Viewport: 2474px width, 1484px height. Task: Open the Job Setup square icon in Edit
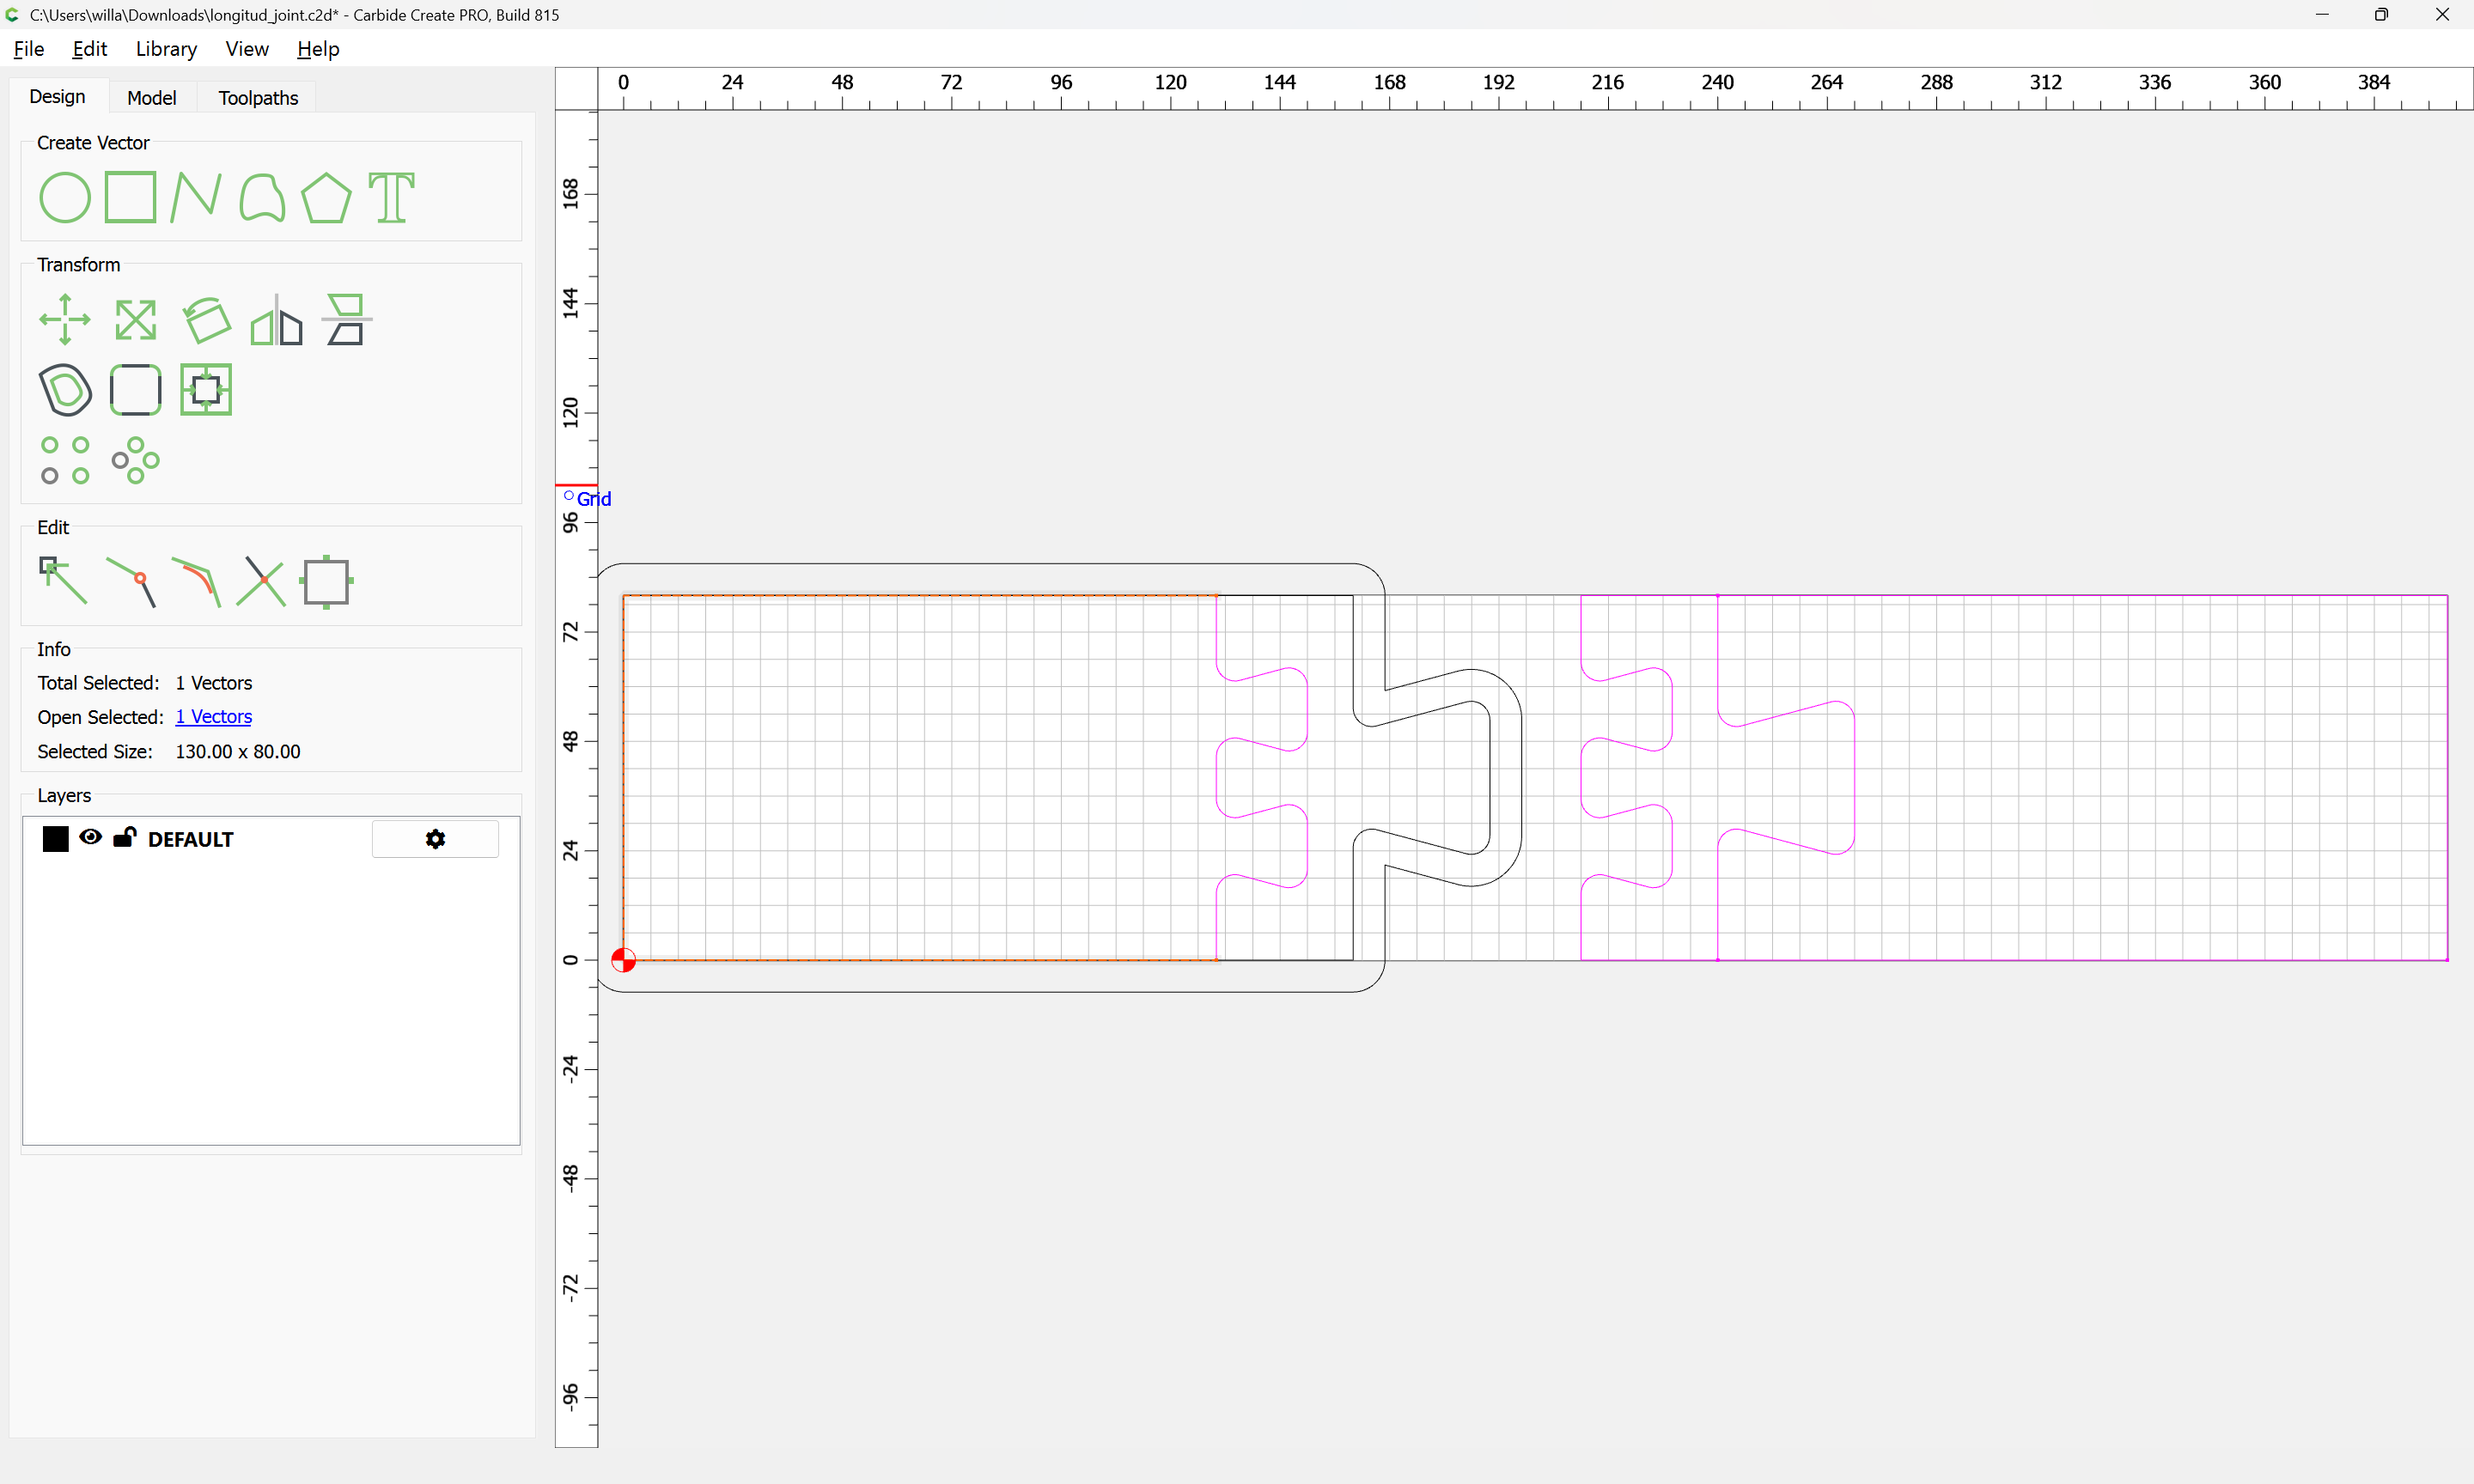(326, 582)
